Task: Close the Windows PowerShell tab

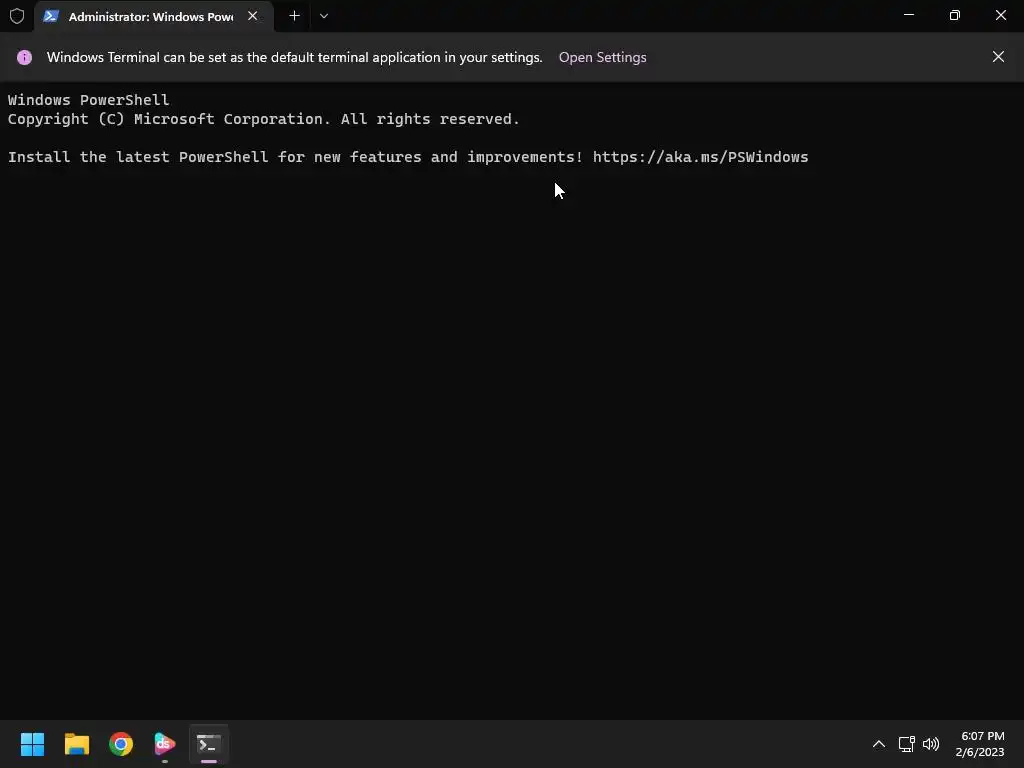Action: (x=253, y=16)
